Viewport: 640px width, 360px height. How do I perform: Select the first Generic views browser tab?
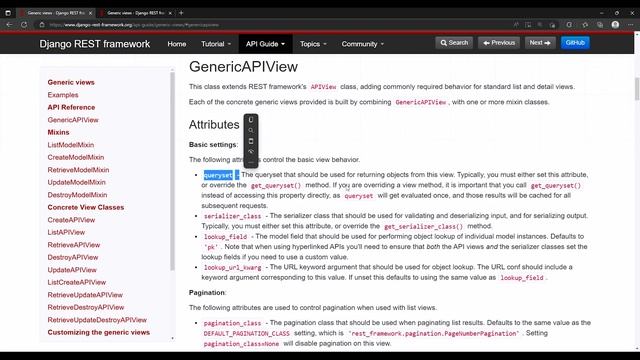56,13
